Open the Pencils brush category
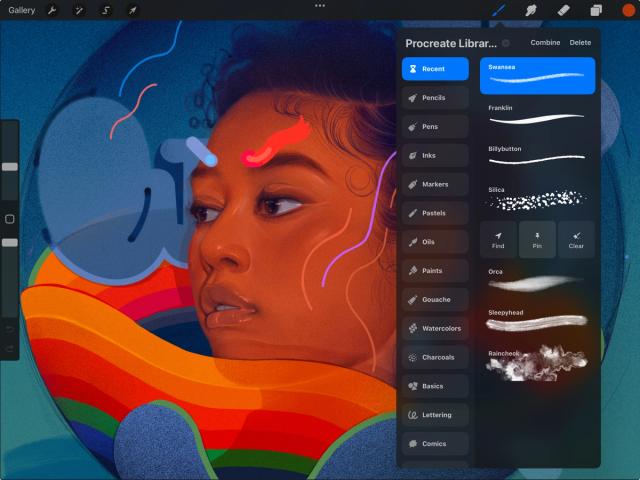The height and width of the screenshot is (480, 640). (x=435, y=98)
